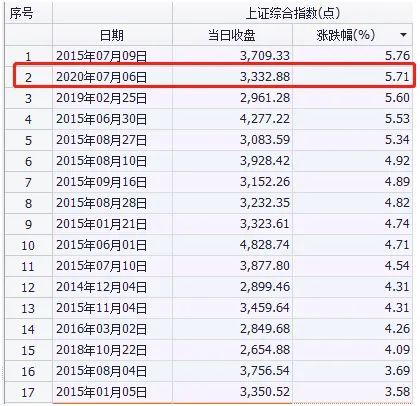Click closing value 3,350.52
This screenshot has height=406, width=420.
coord(265,392)
